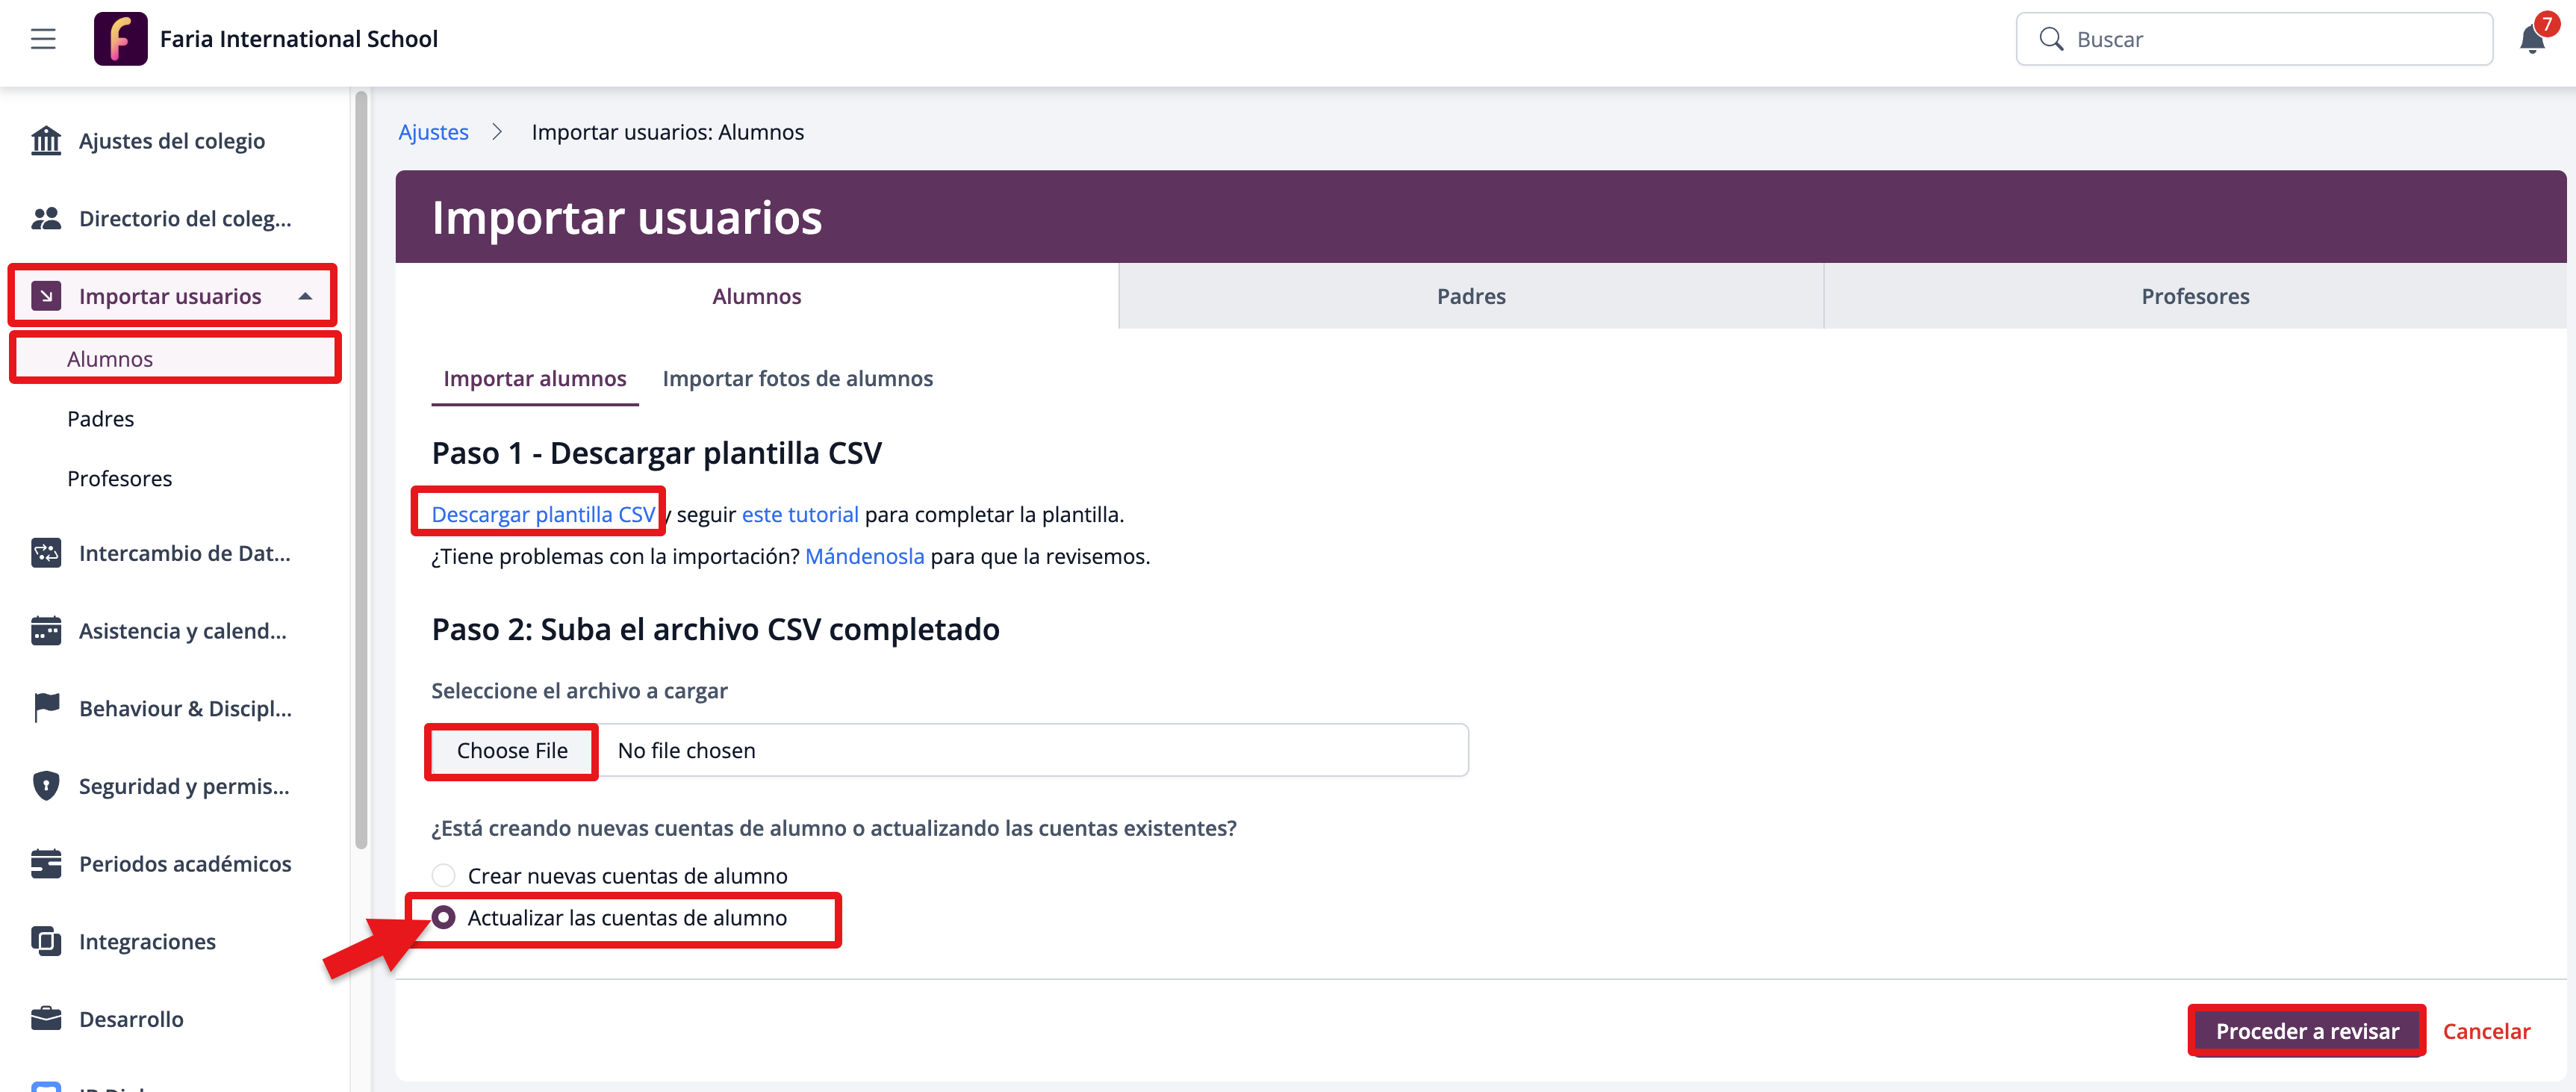The image size is (2576, 1092).
Task: Click the Ajustes del colegio building icon
Action: point(46,141)
